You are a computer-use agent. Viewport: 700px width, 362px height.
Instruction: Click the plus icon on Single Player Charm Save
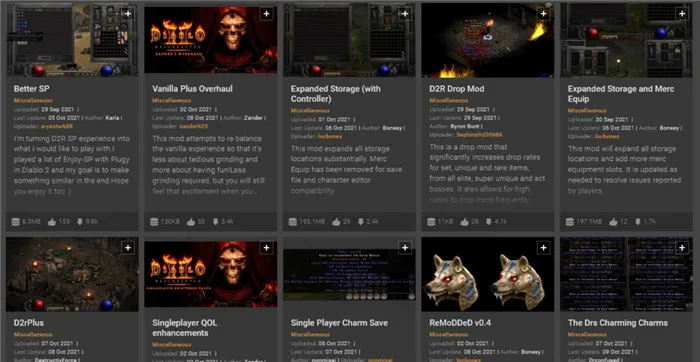(405, 248)
